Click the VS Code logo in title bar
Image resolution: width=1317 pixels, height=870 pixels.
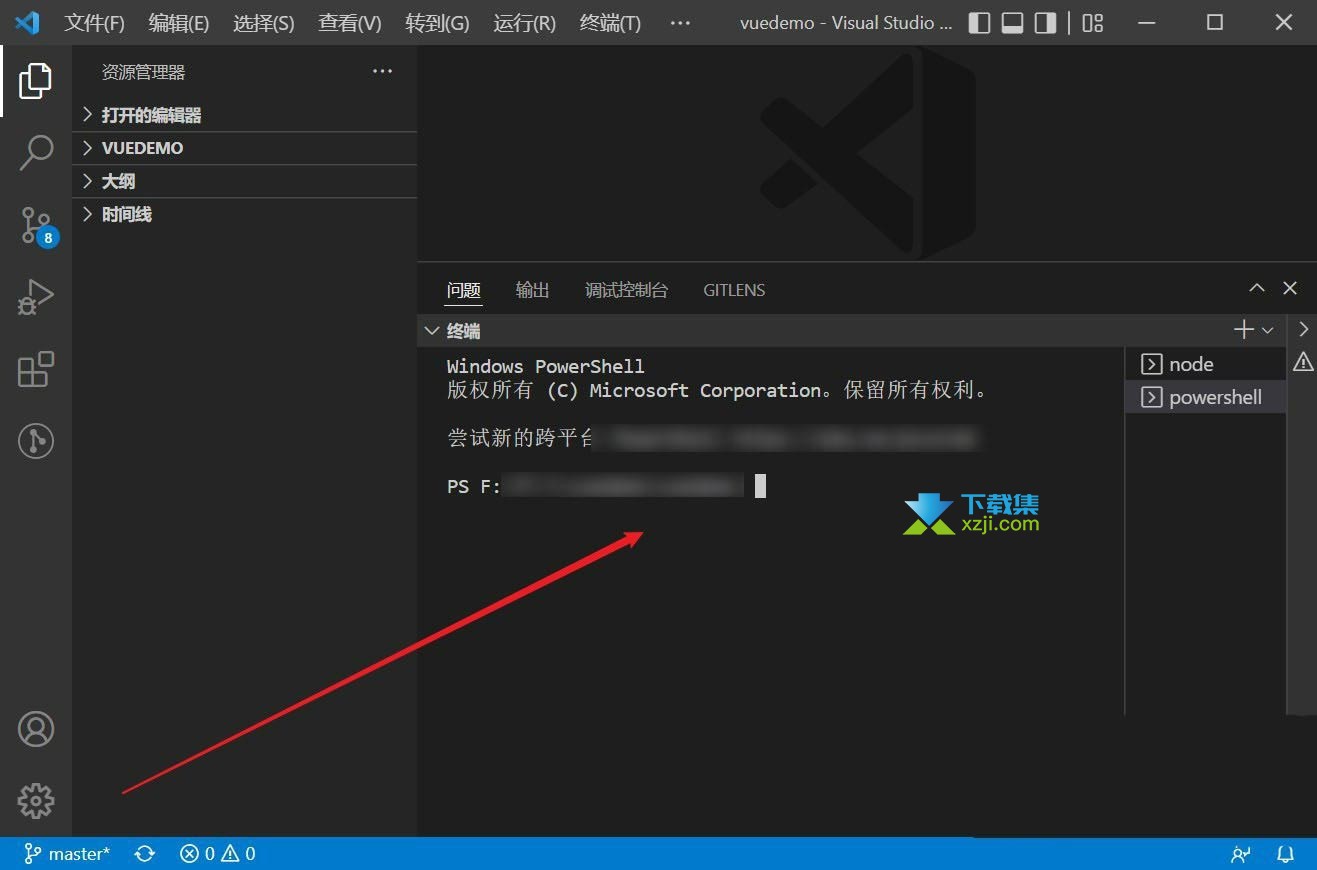27,22
